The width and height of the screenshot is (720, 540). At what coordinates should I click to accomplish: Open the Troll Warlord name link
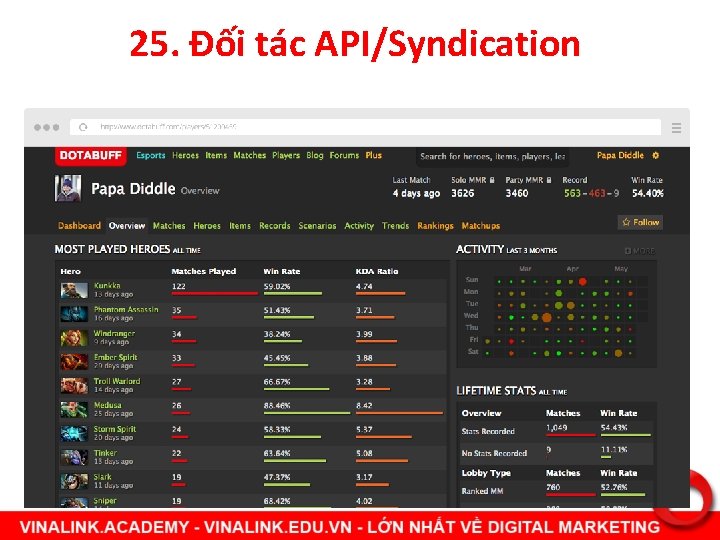(117, 381)
